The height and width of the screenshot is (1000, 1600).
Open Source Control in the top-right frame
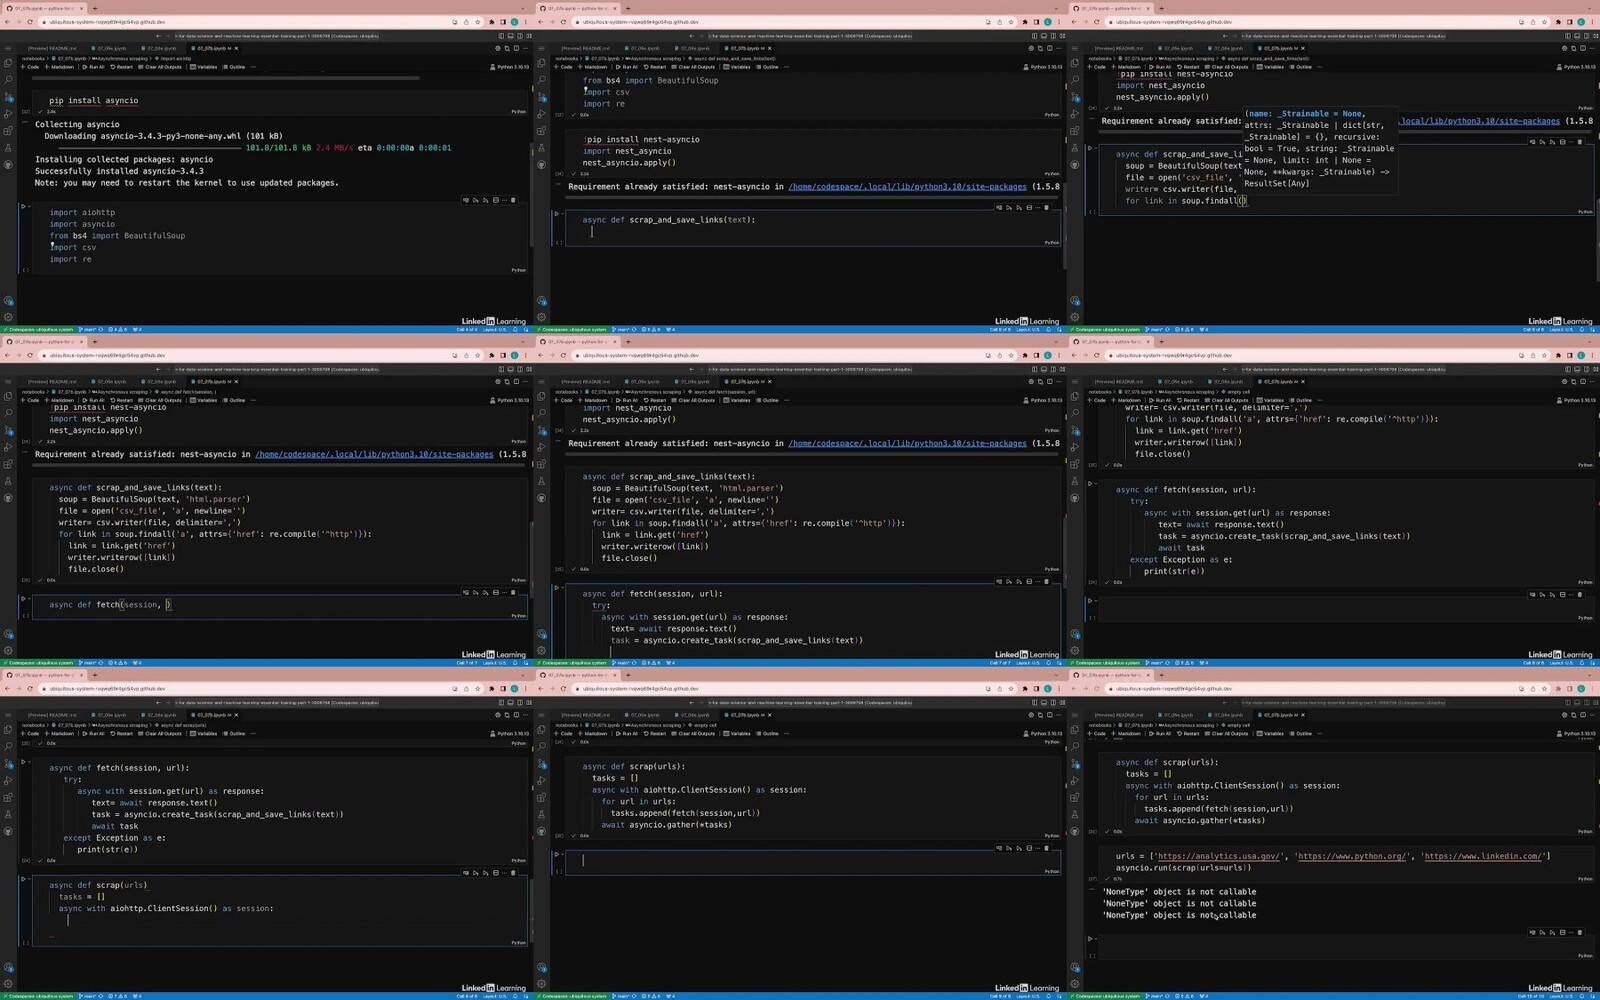[x=1075, y=97]
